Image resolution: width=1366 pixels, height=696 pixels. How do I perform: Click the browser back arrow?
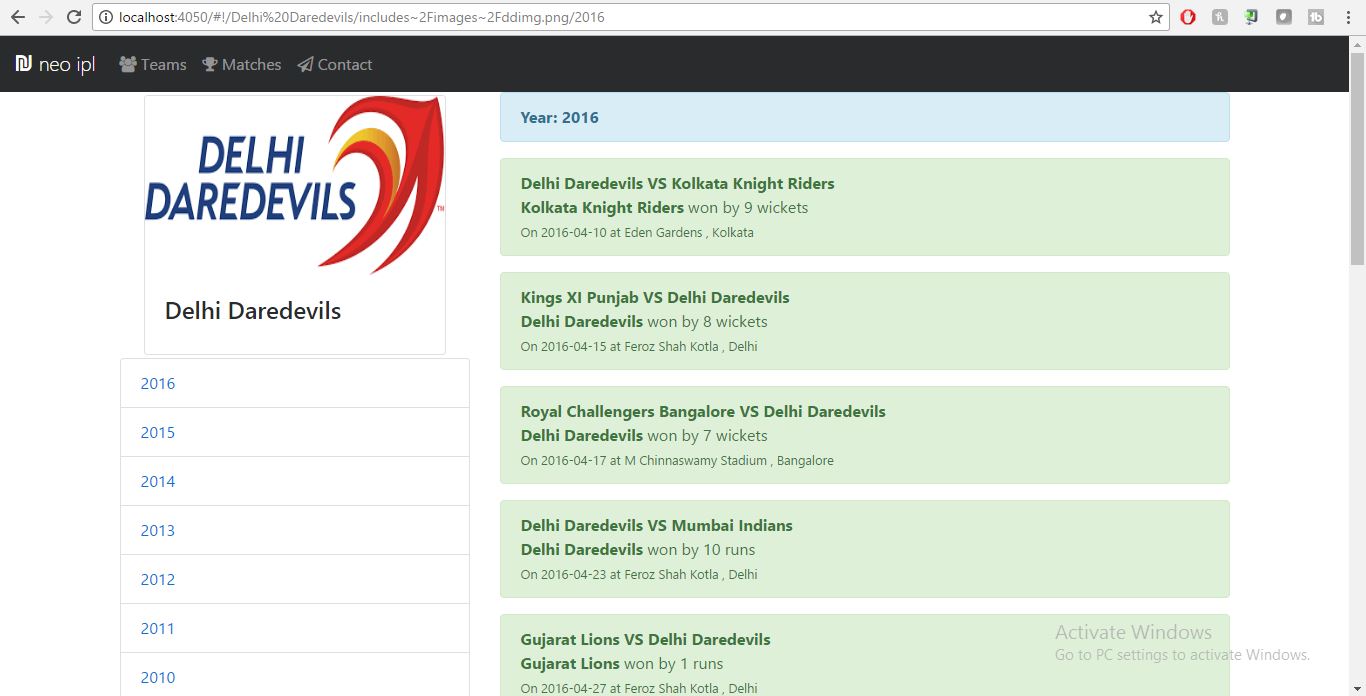[17, 17]
